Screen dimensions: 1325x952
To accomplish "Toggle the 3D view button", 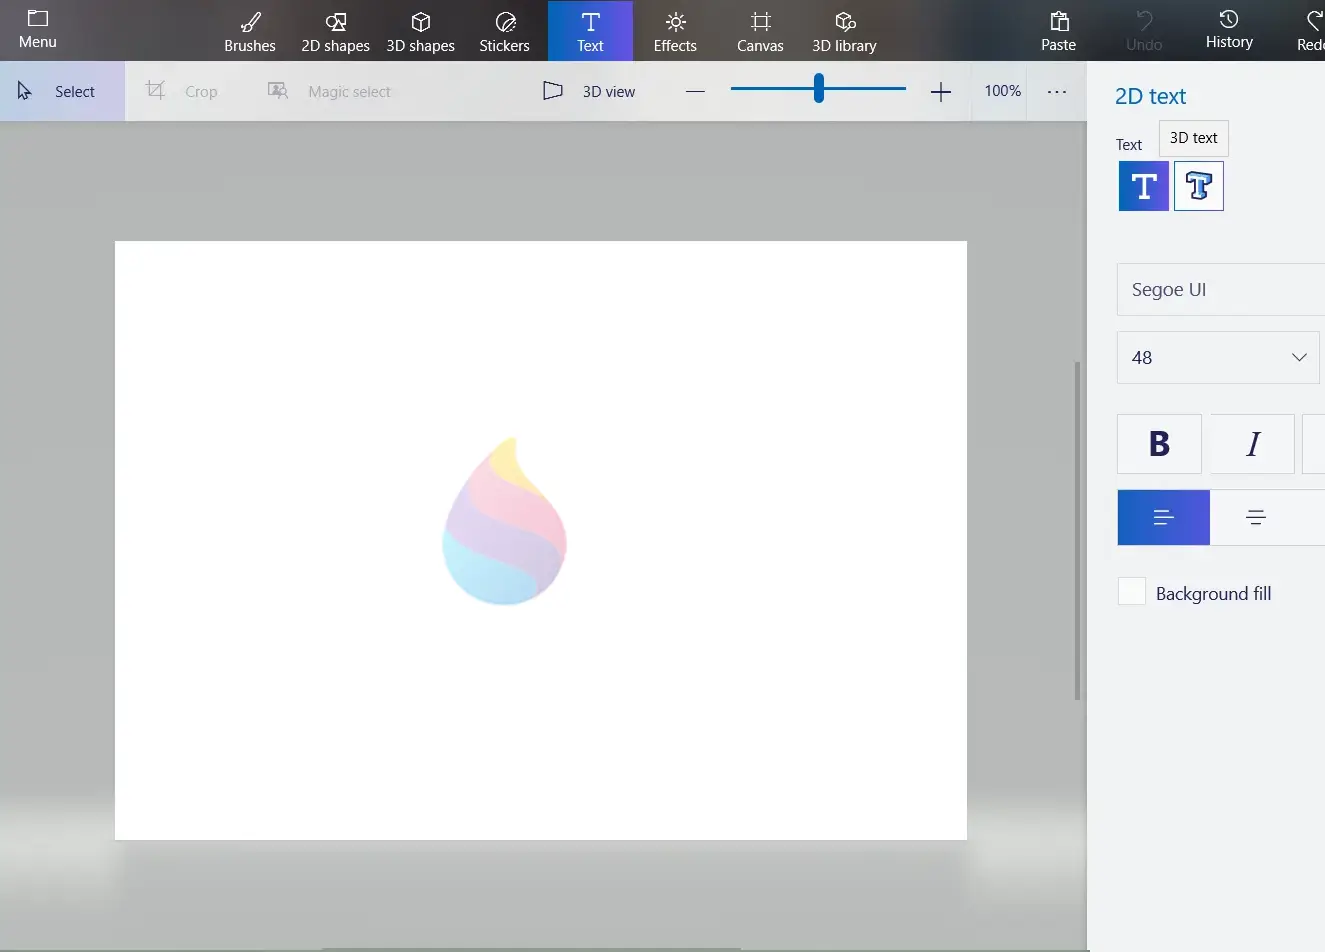I will 590,91.
